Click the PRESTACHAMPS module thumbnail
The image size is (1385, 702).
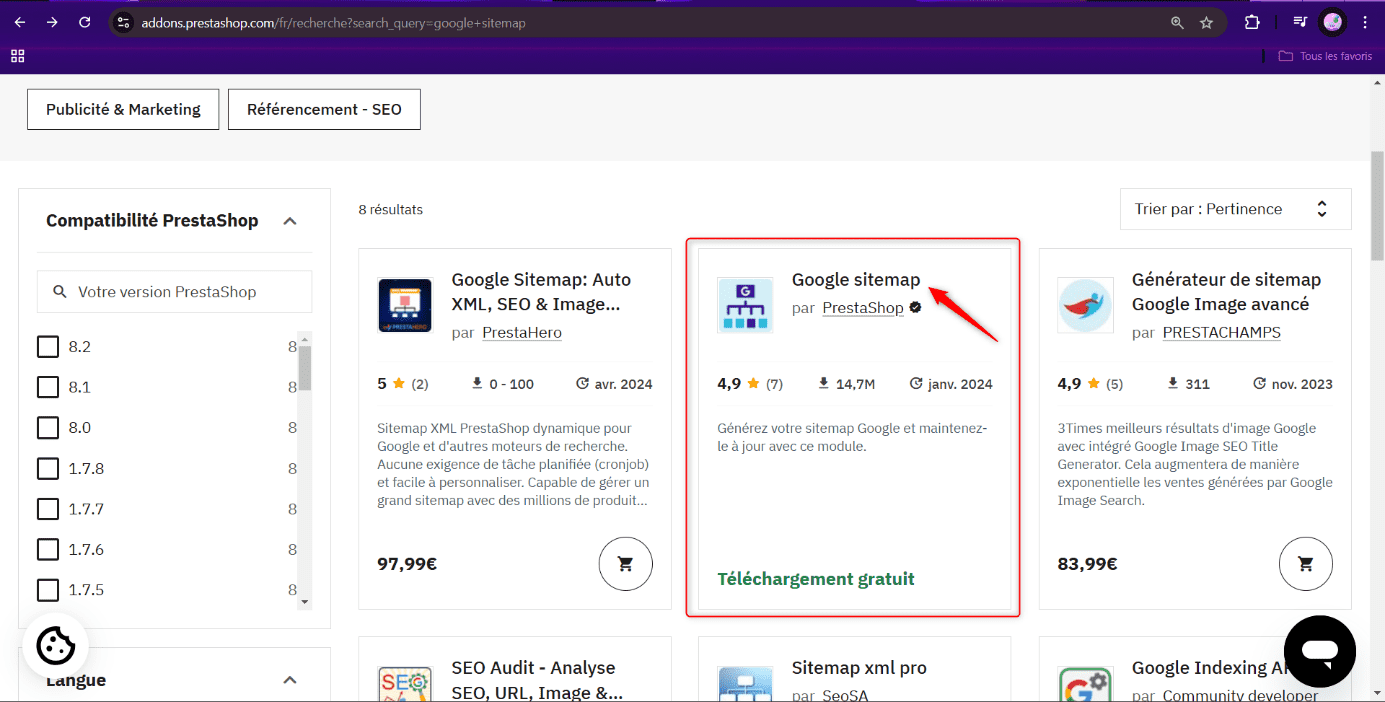(x=1085, y=305)
